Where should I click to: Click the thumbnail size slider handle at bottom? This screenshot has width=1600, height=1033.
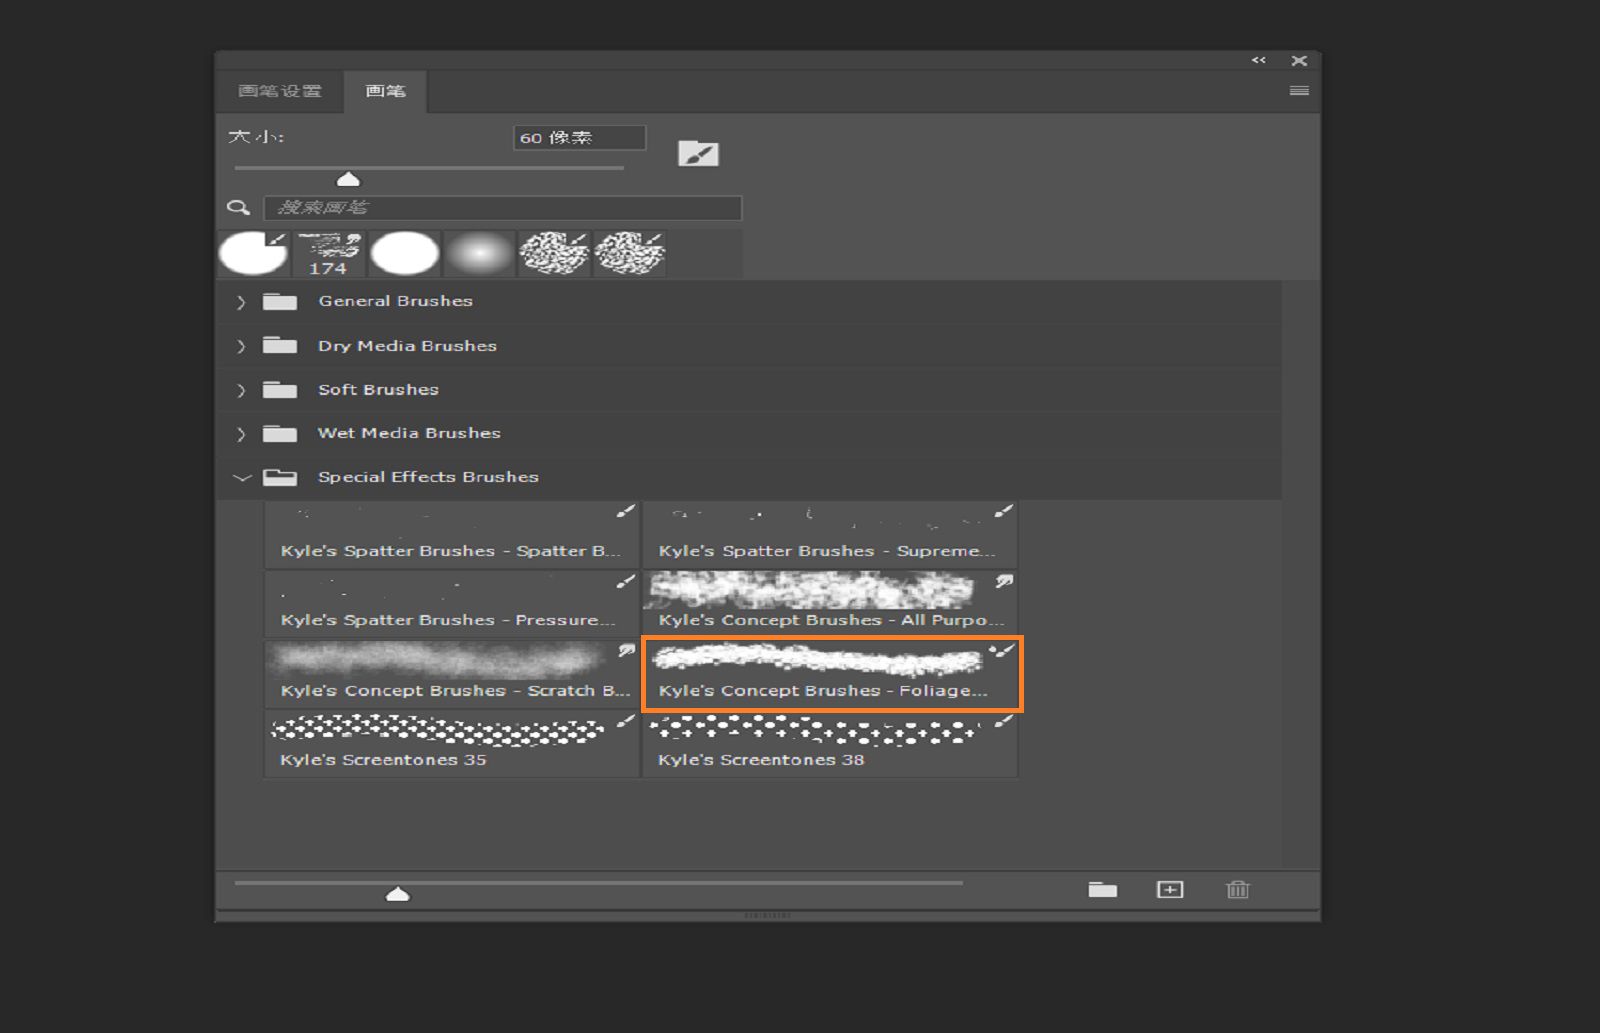(x=398, y=894)
